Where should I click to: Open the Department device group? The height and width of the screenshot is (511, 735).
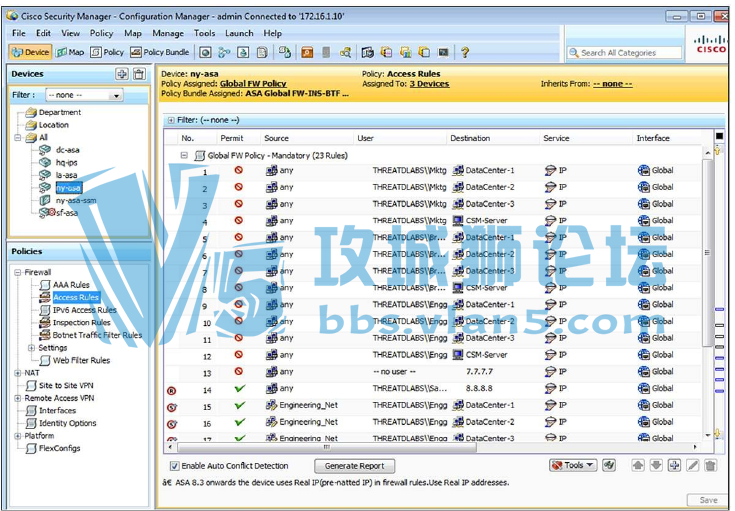[60, 113]
